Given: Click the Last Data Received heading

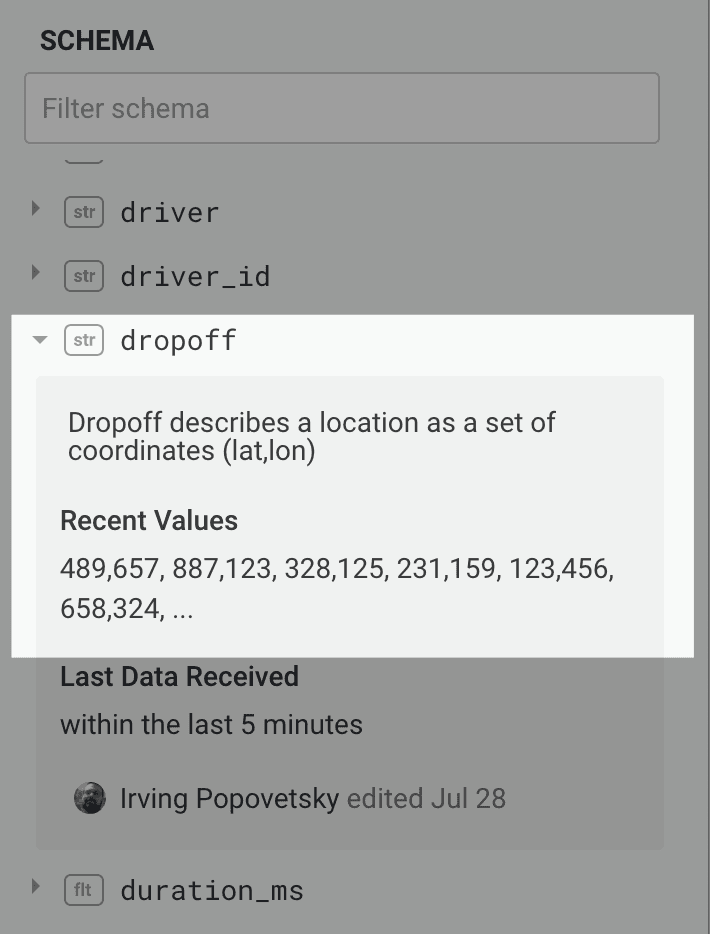Looking at the screenshot, I should coord(179,677).
